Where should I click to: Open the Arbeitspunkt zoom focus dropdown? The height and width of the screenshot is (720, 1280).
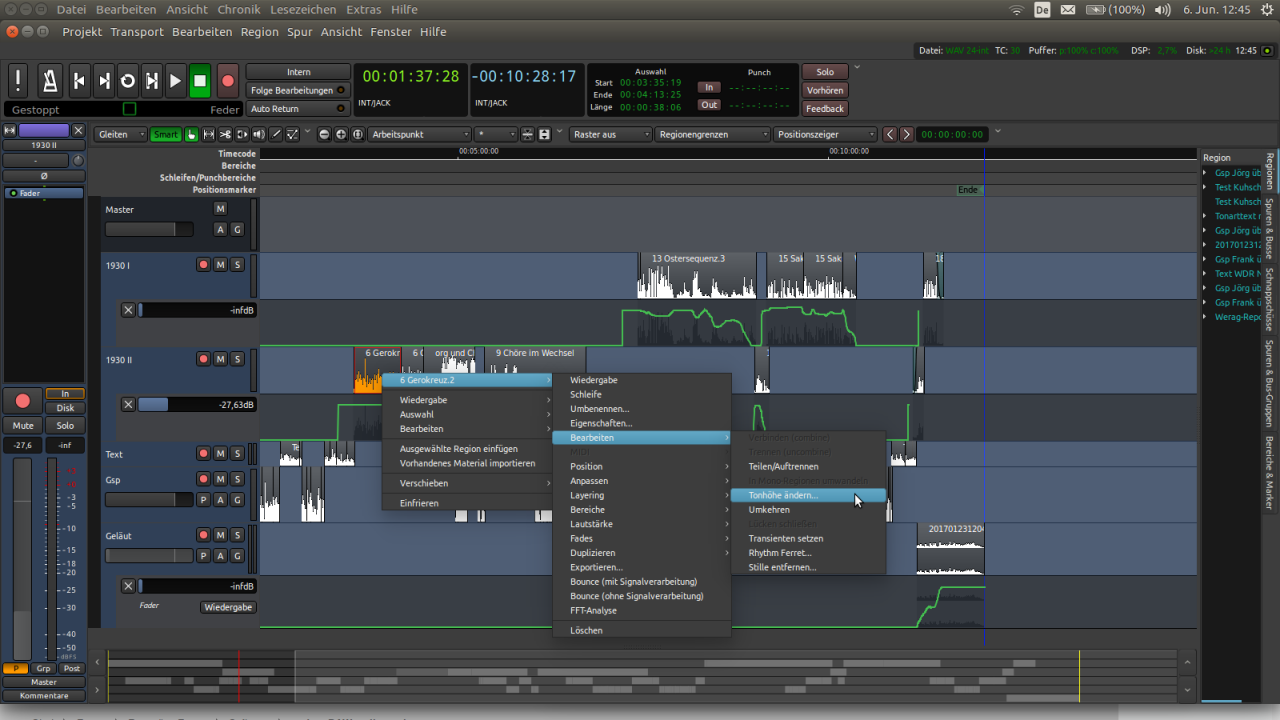coord(419,134)
